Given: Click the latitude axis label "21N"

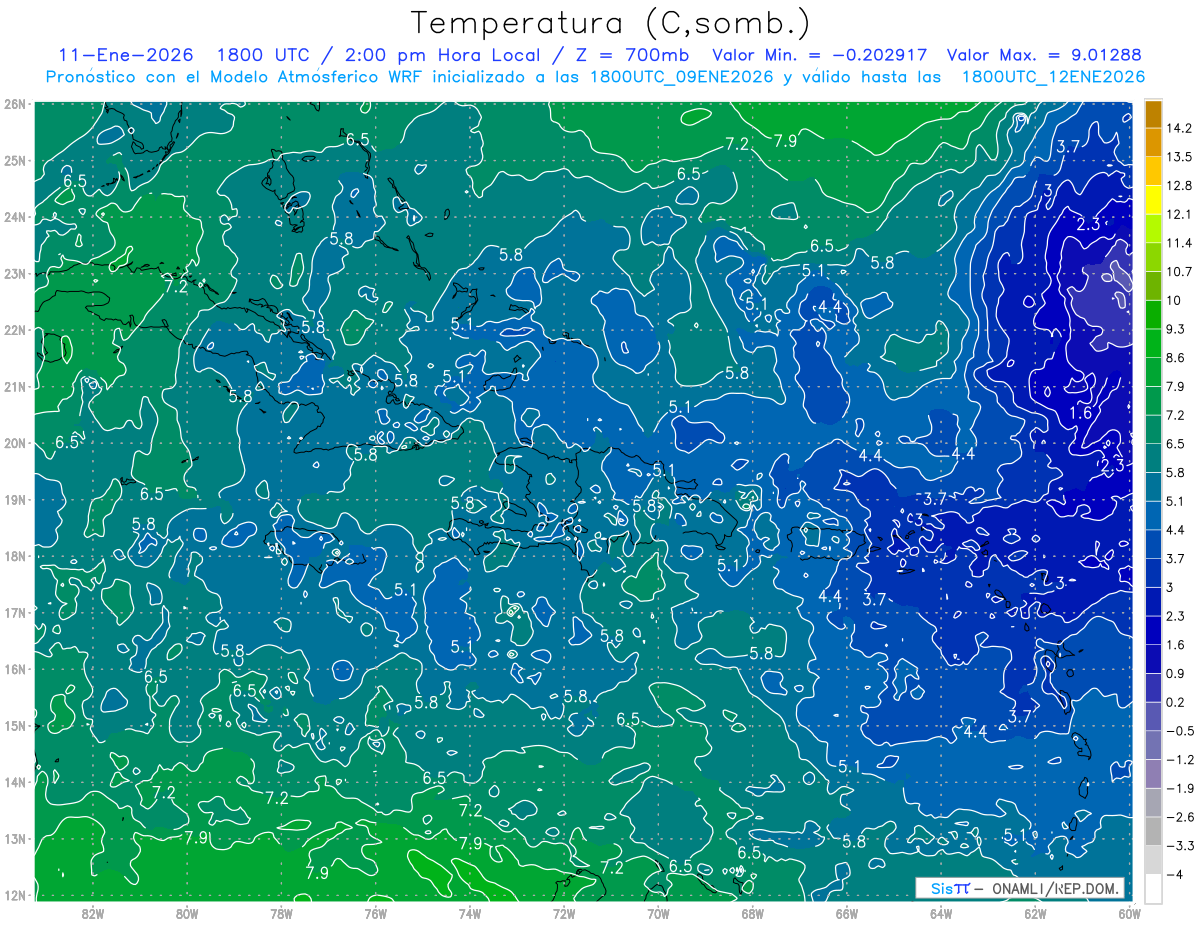Looking at the screenshot, I should pyautogui.click(x=15, y=386).
